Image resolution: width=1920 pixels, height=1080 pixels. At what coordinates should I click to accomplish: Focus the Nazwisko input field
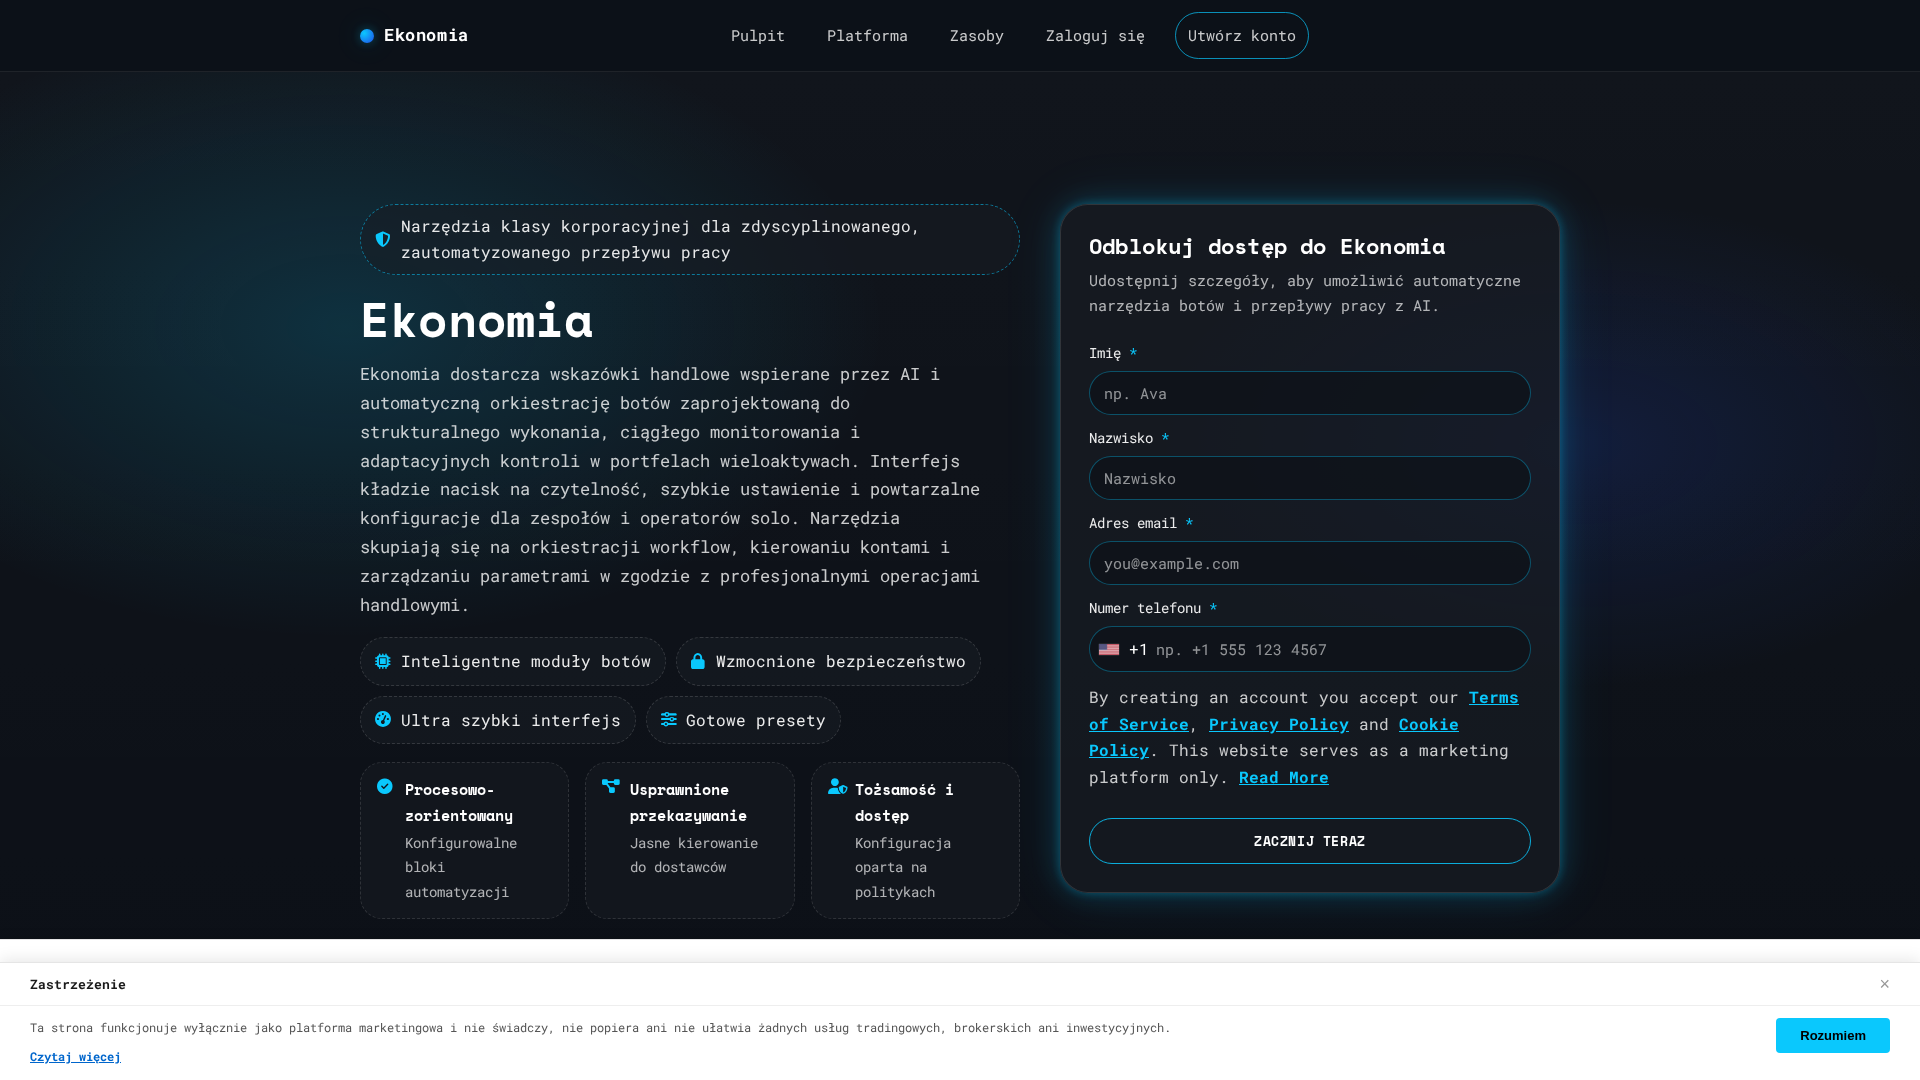(1309, 478)
